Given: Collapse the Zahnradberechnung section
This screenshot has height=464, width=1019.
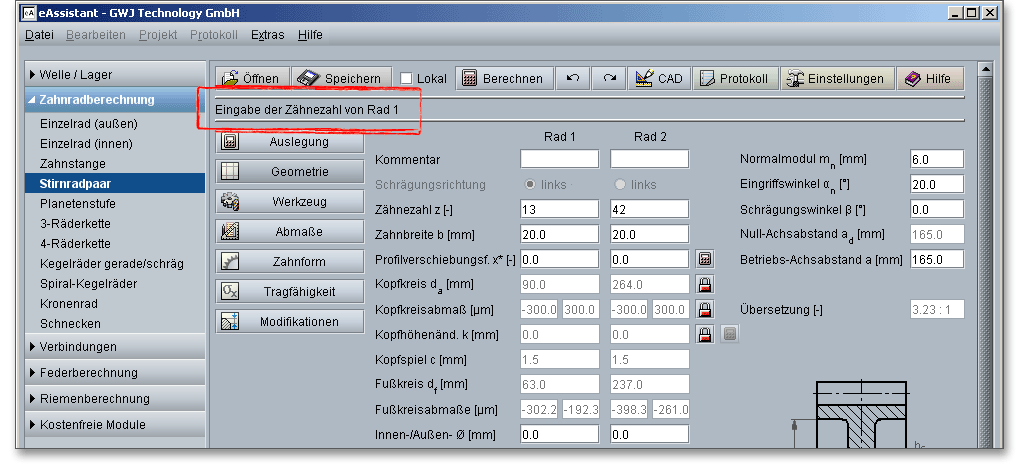Looking at the screenshot, I should pyautogui.click(x=96, y=100).
